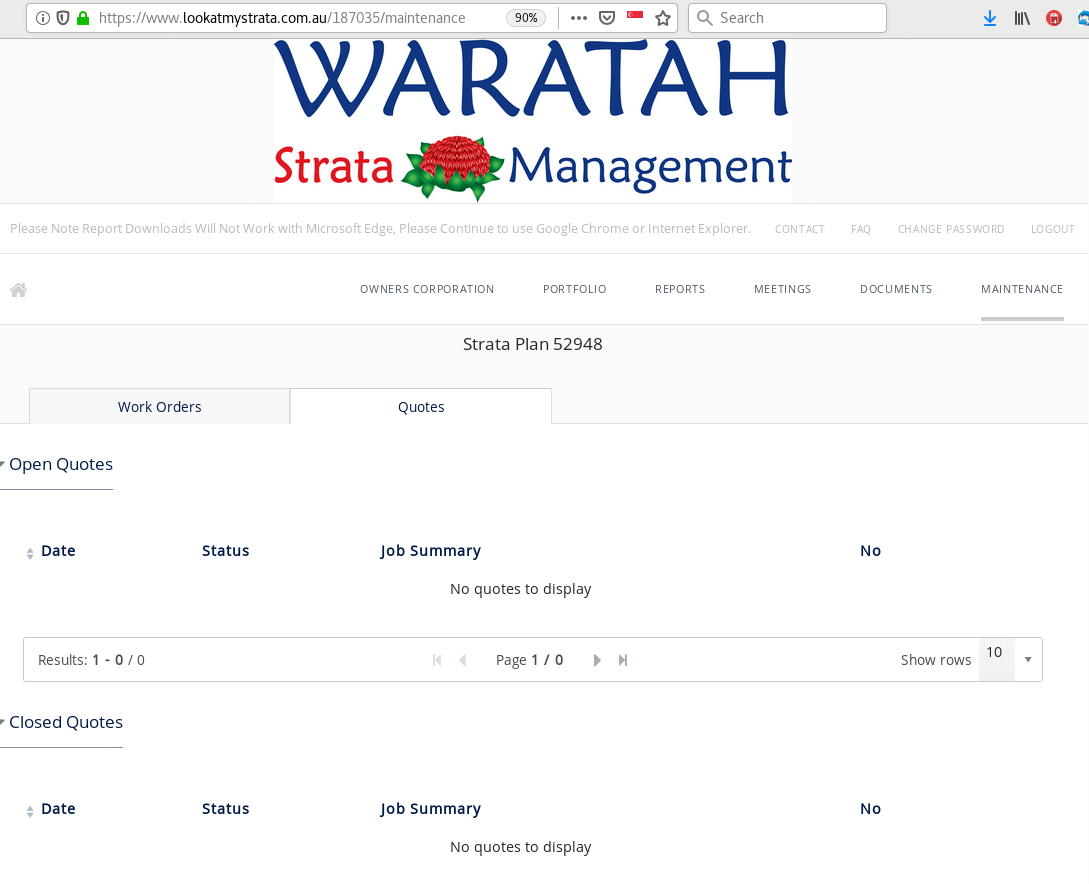
Task: Open the FAQ link
Action: click(x=861, y=229)
